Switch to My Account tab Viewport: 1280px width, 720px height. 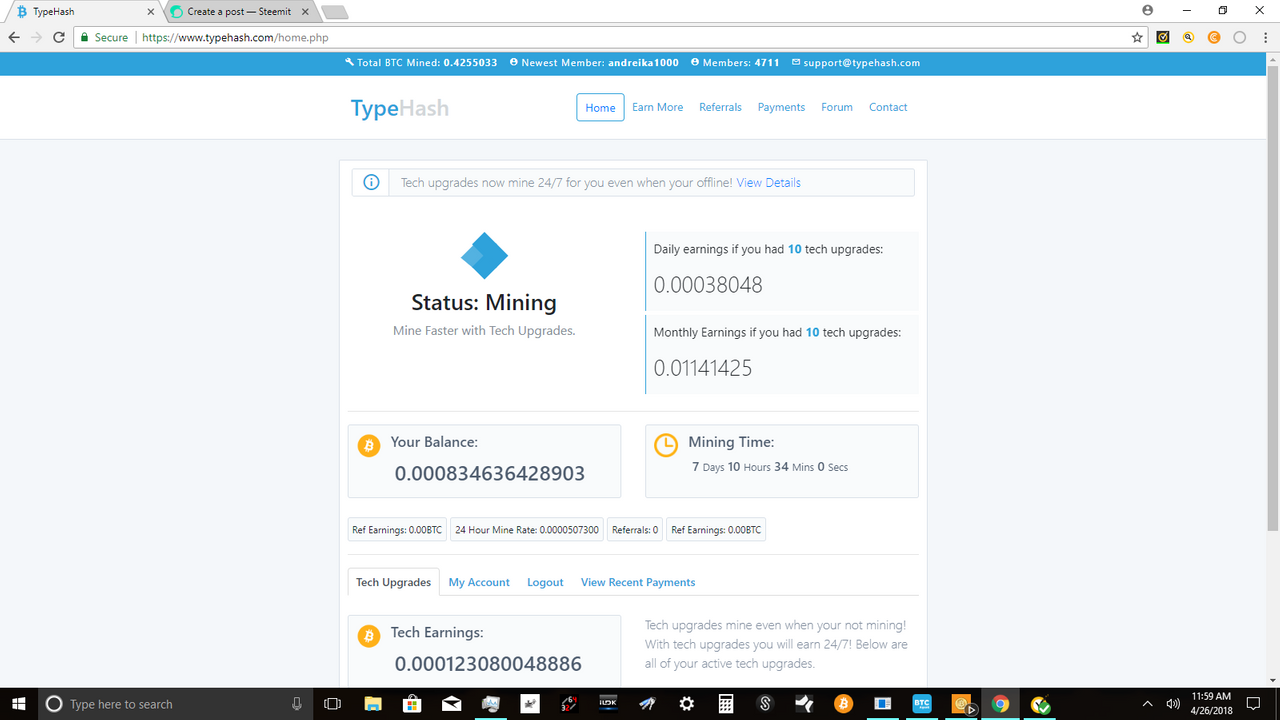[x=479, y=582]
